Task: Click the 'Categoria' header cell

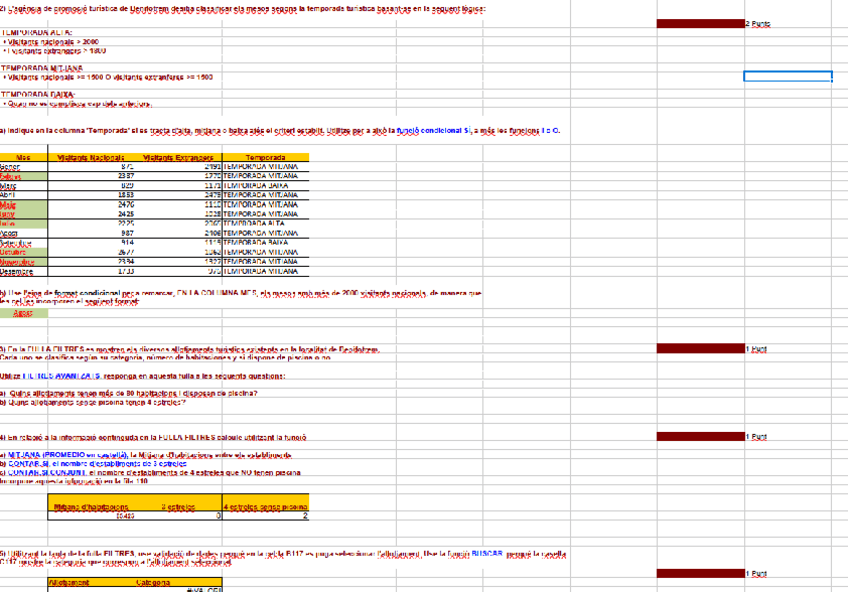Action: tap(152, 581)
